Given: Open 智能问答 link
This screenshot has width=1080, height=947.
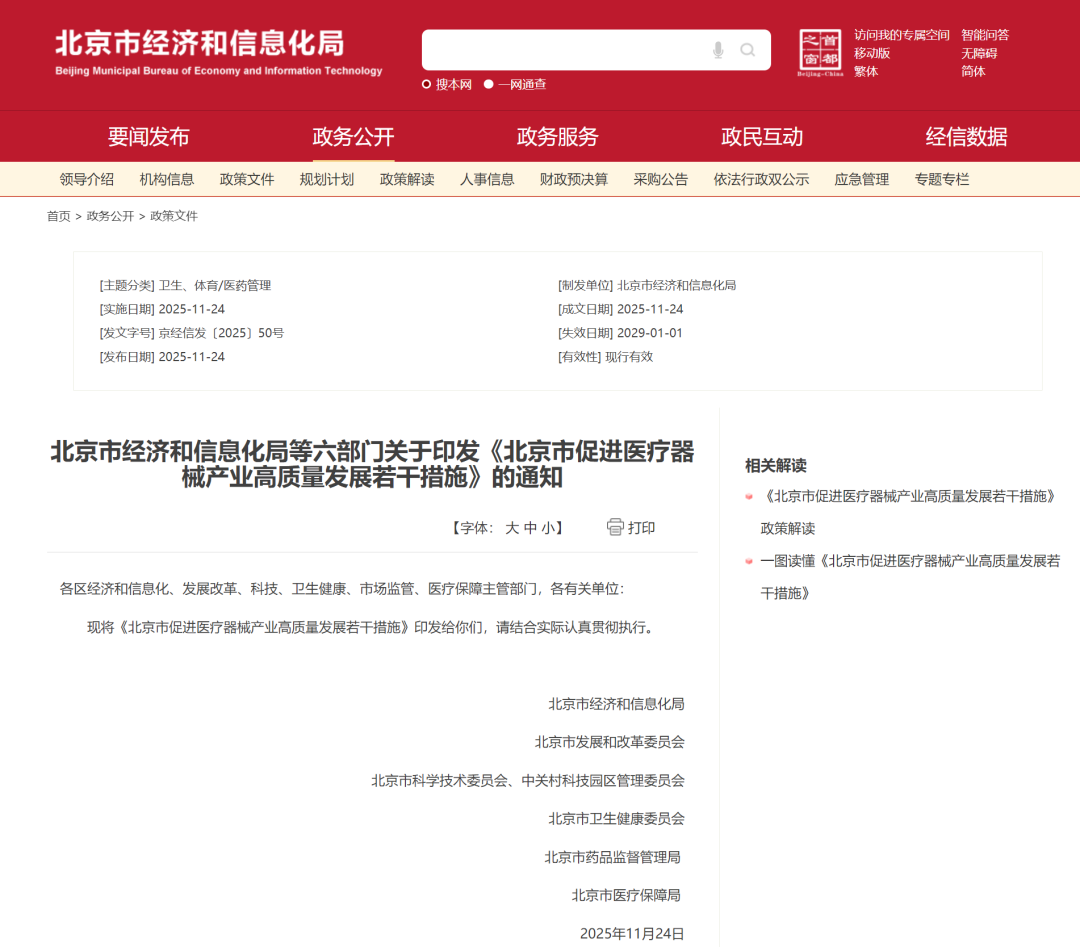Looking at the screenshot, I should click(x=985, y=35).
